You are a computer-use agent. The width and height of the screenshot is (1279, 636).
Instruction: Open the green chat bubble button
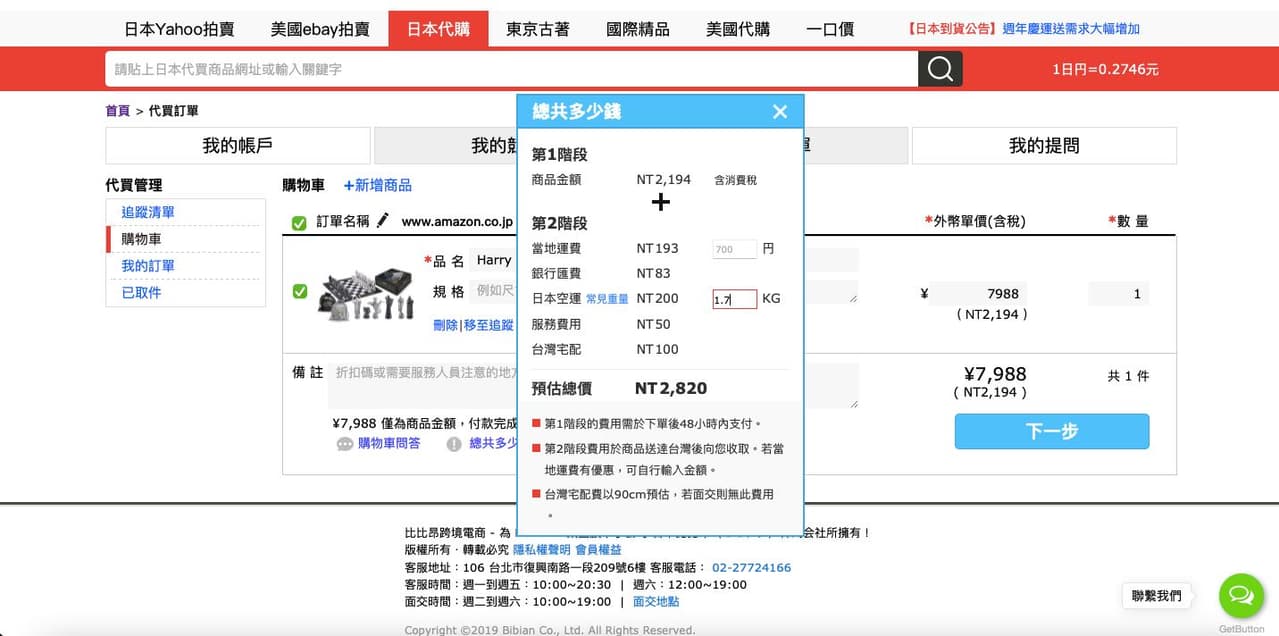1241,596
